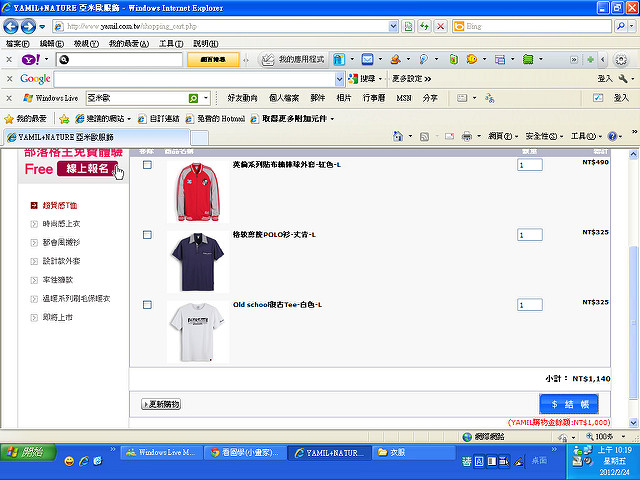Switch to the Chrome 看圖學 taskbar window

[245, 452]
